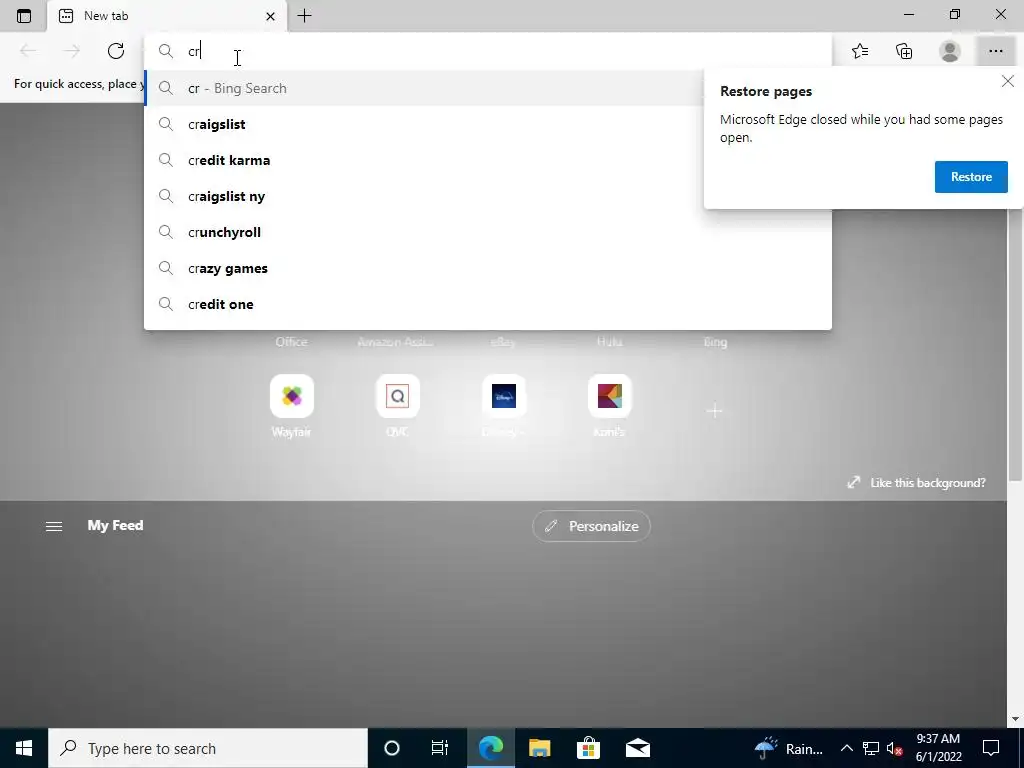Add a new quick link site
This screenshot has height=768, width=1024.
coord(714,411)
